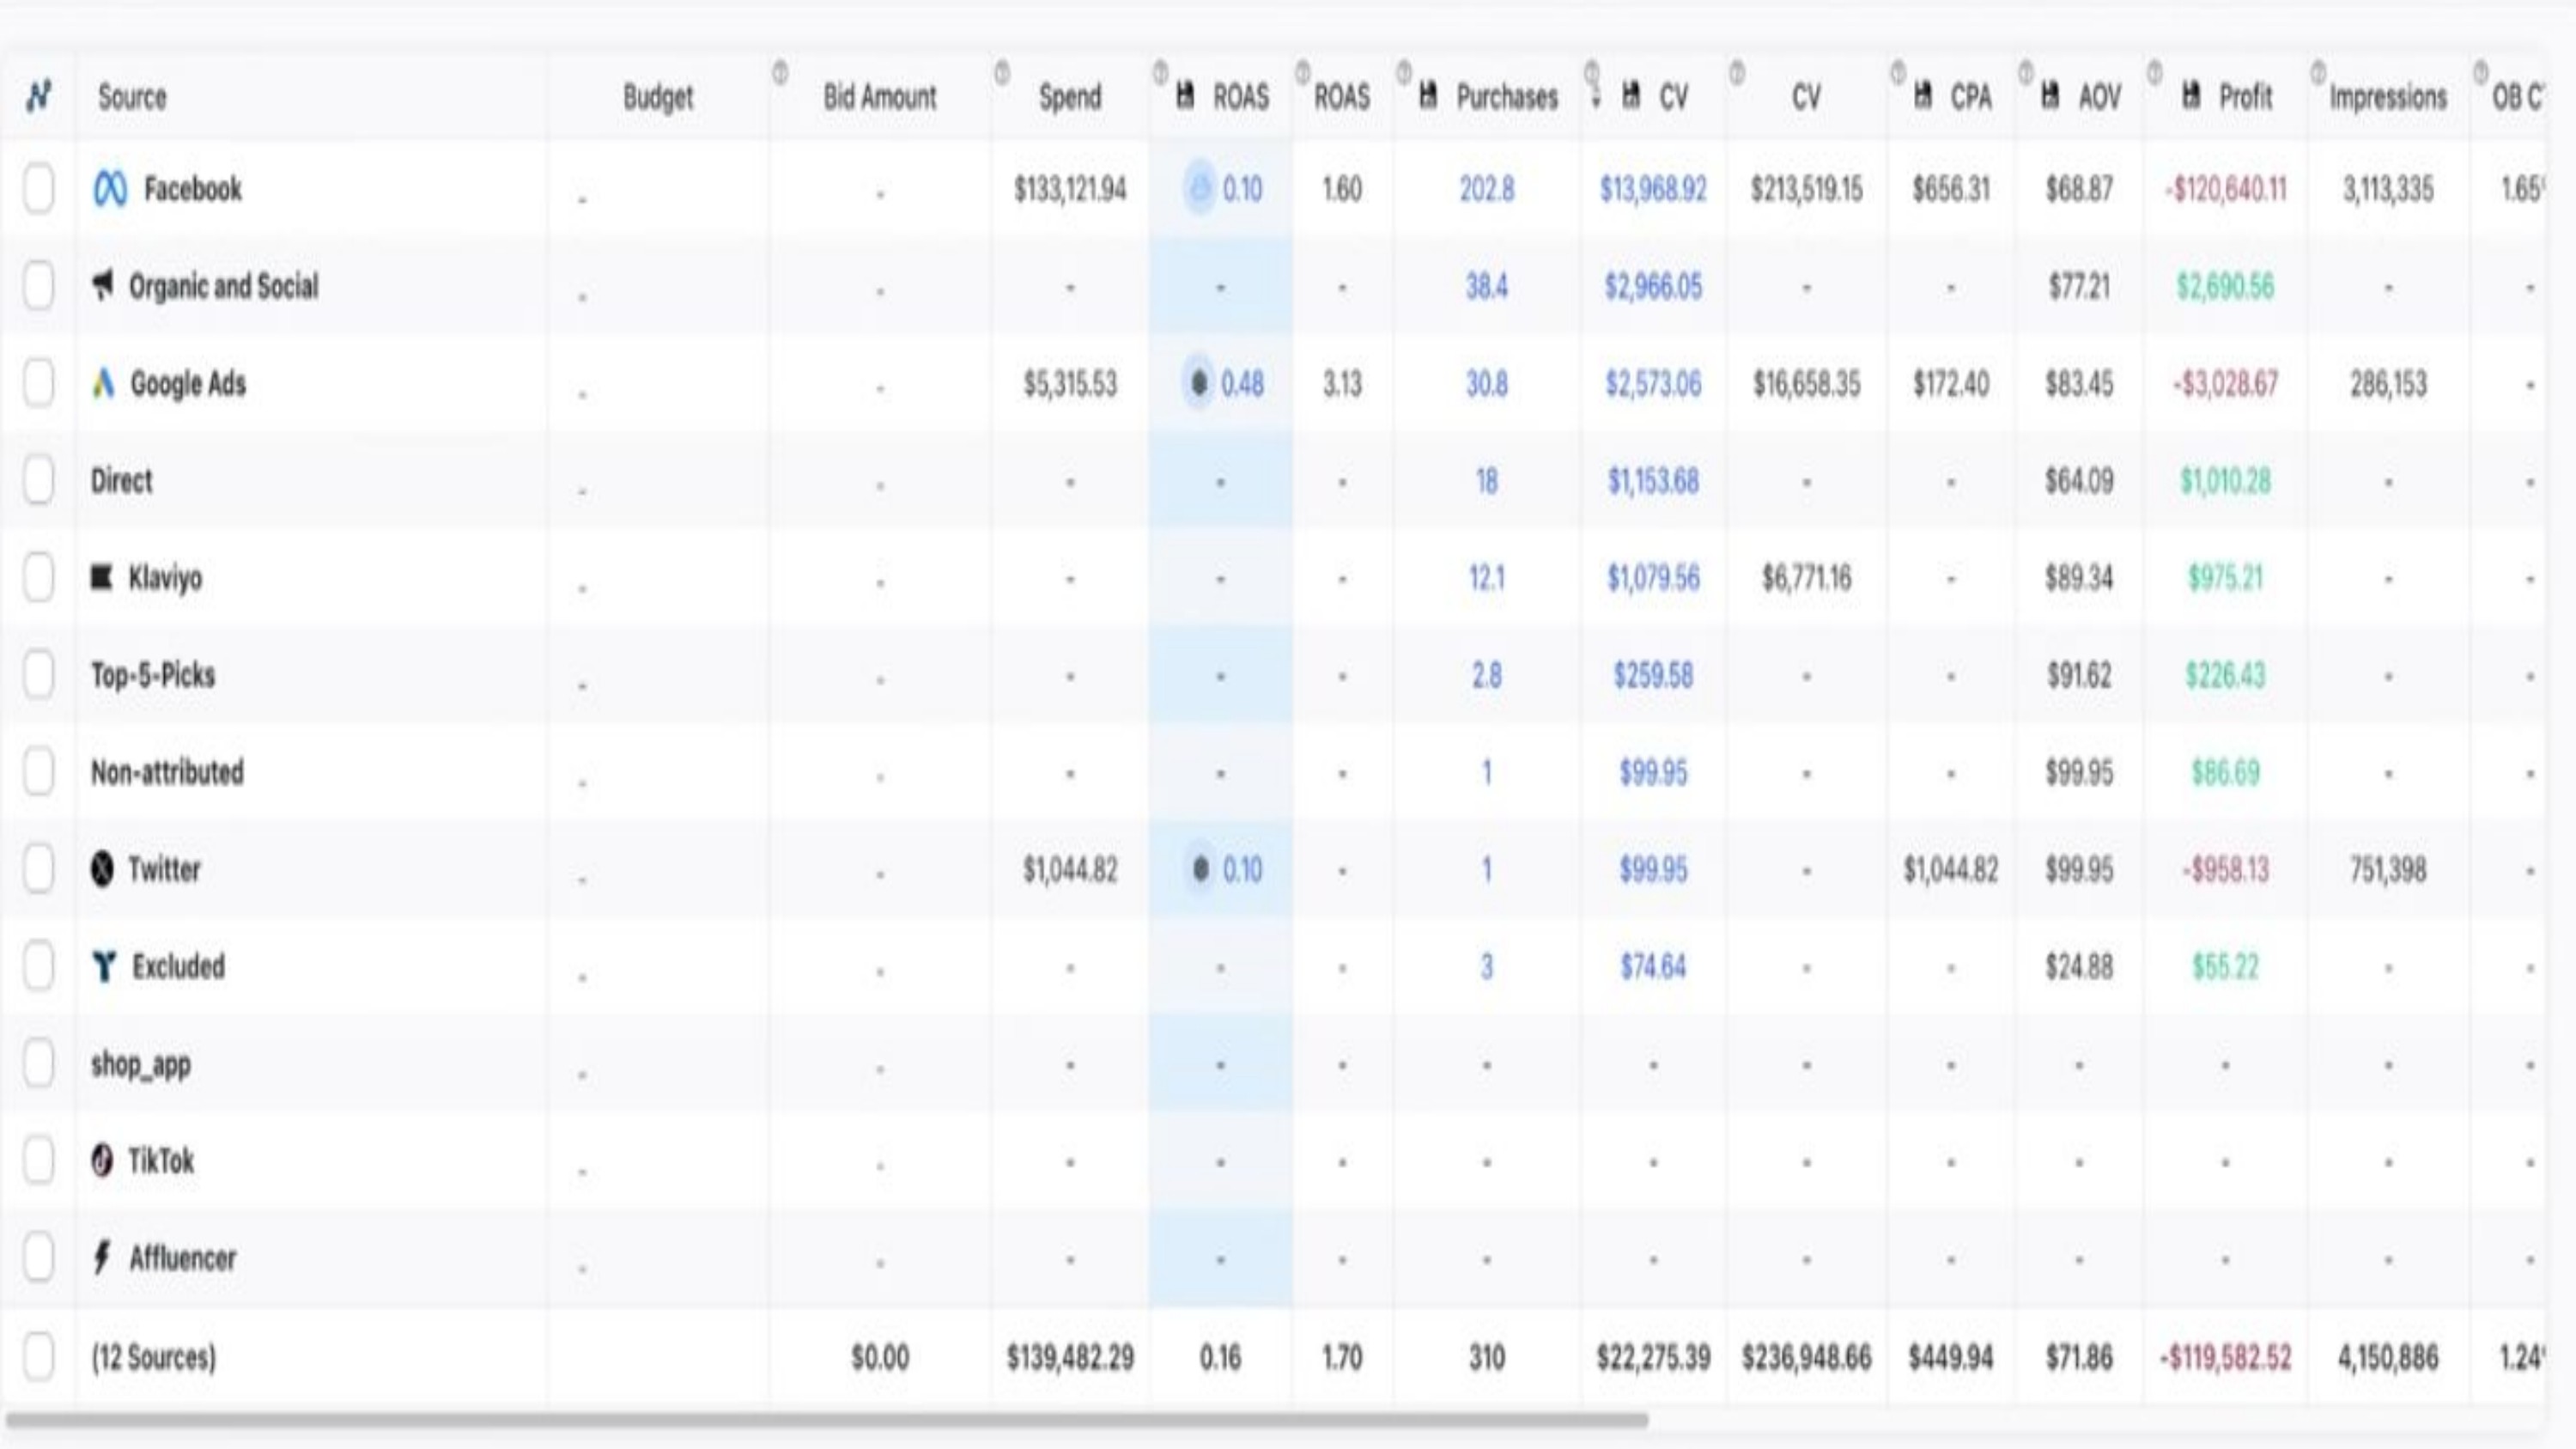Click the Twitter X logo icon
Image resolution: width=2576 pixels, height=1449 pixels.
102,868
